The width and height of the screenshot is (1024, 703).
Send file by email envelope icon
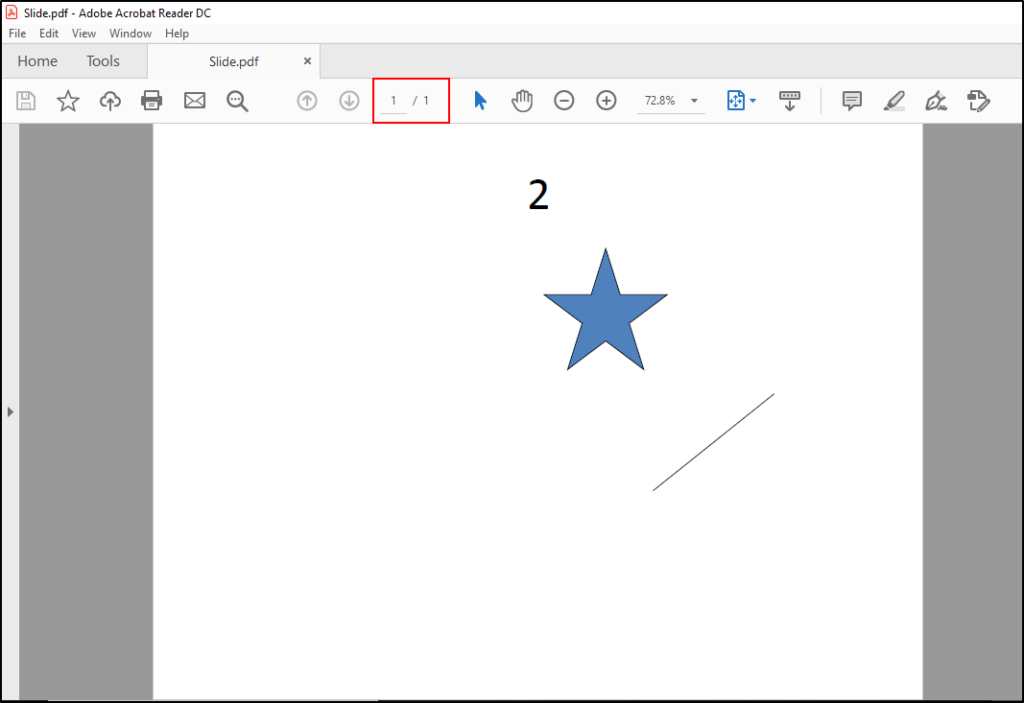click(194, 100)
